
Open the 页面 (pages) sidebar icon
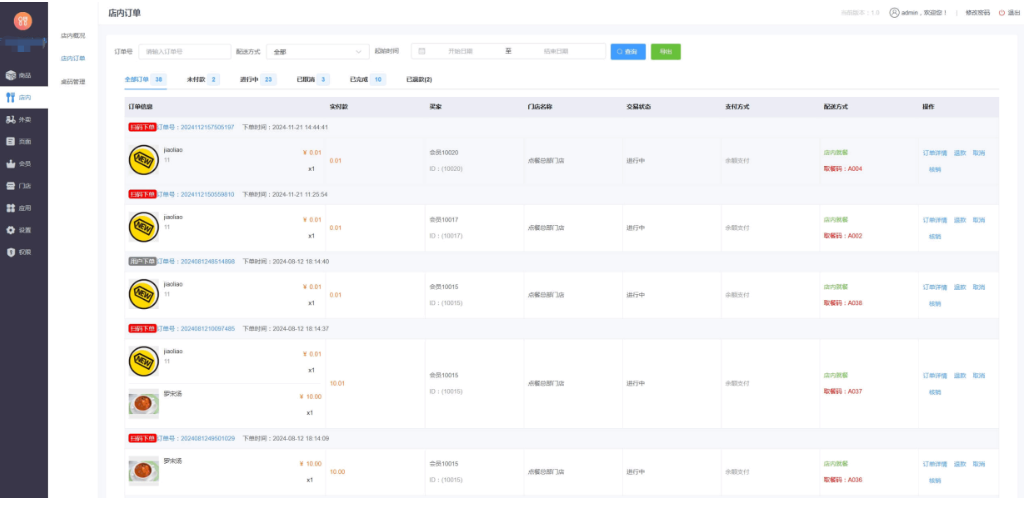tap(10, 141)
